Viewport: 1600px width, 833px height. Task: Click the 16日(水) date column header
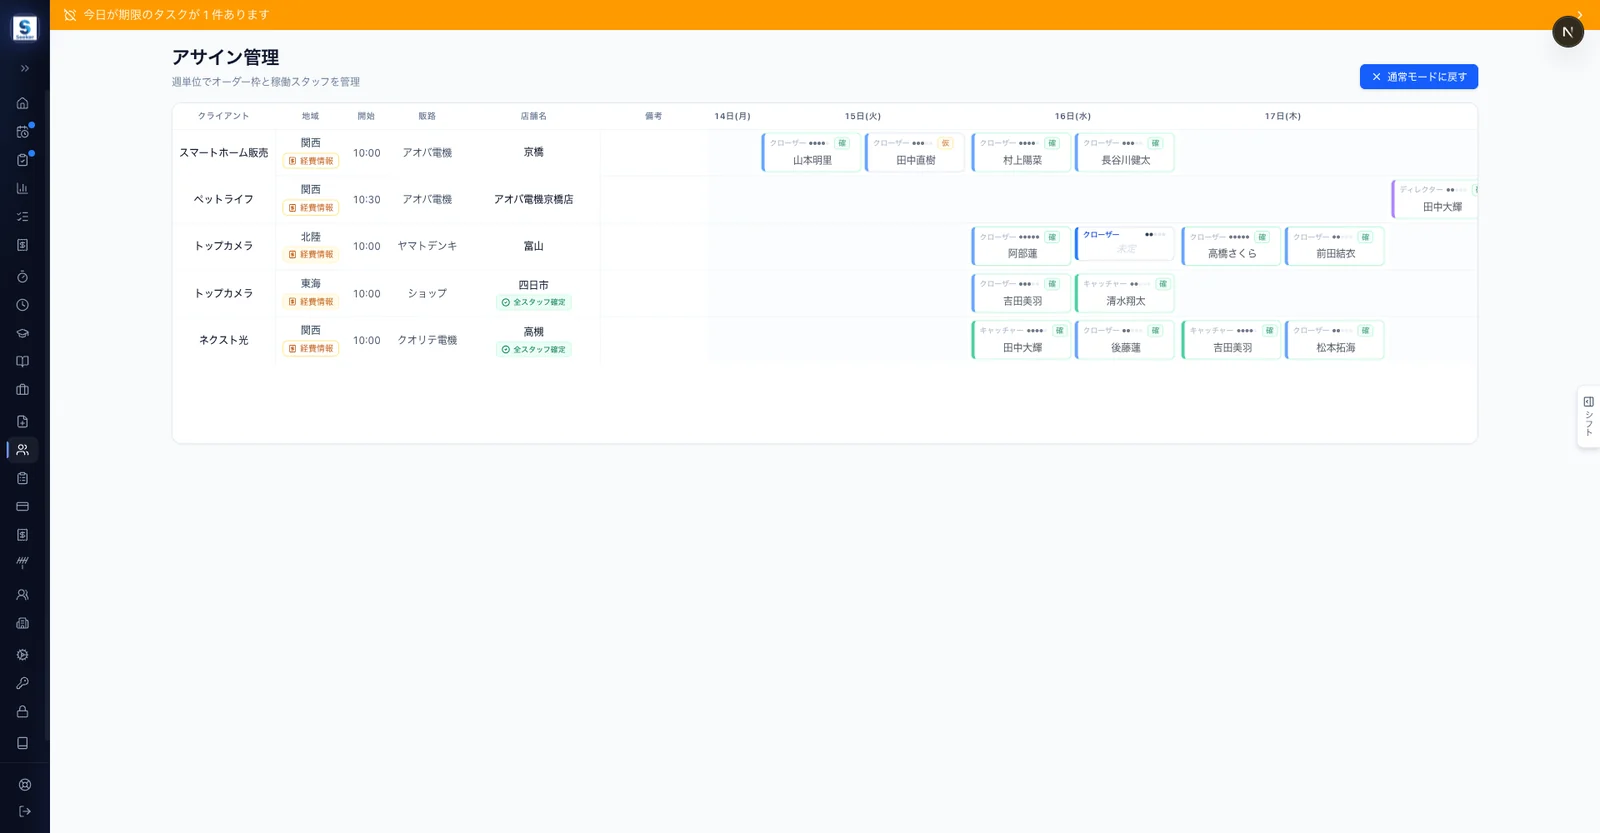[1072, 116]
